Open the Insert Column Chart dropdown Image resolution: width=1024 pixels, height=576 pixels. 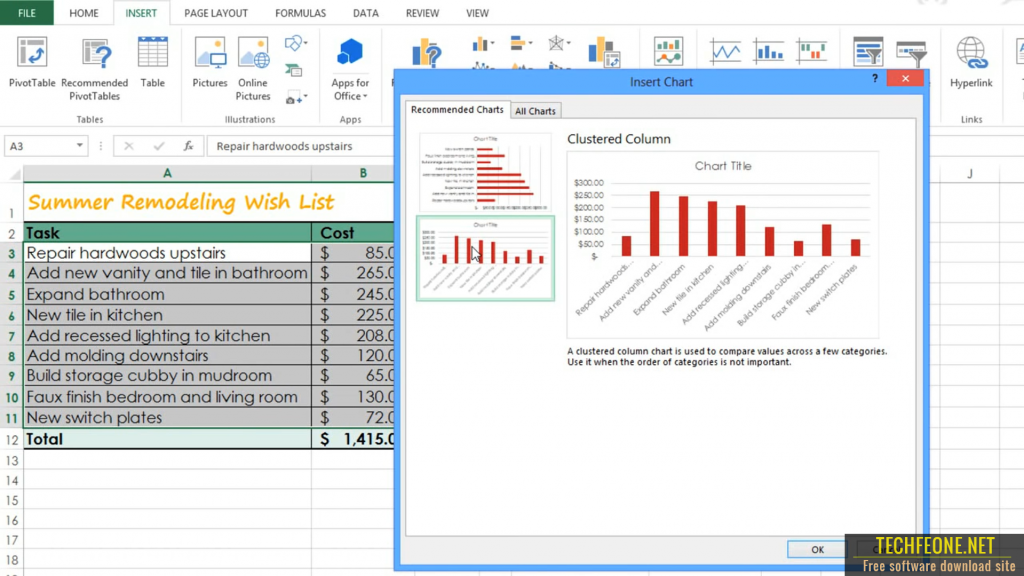[483, 44]
